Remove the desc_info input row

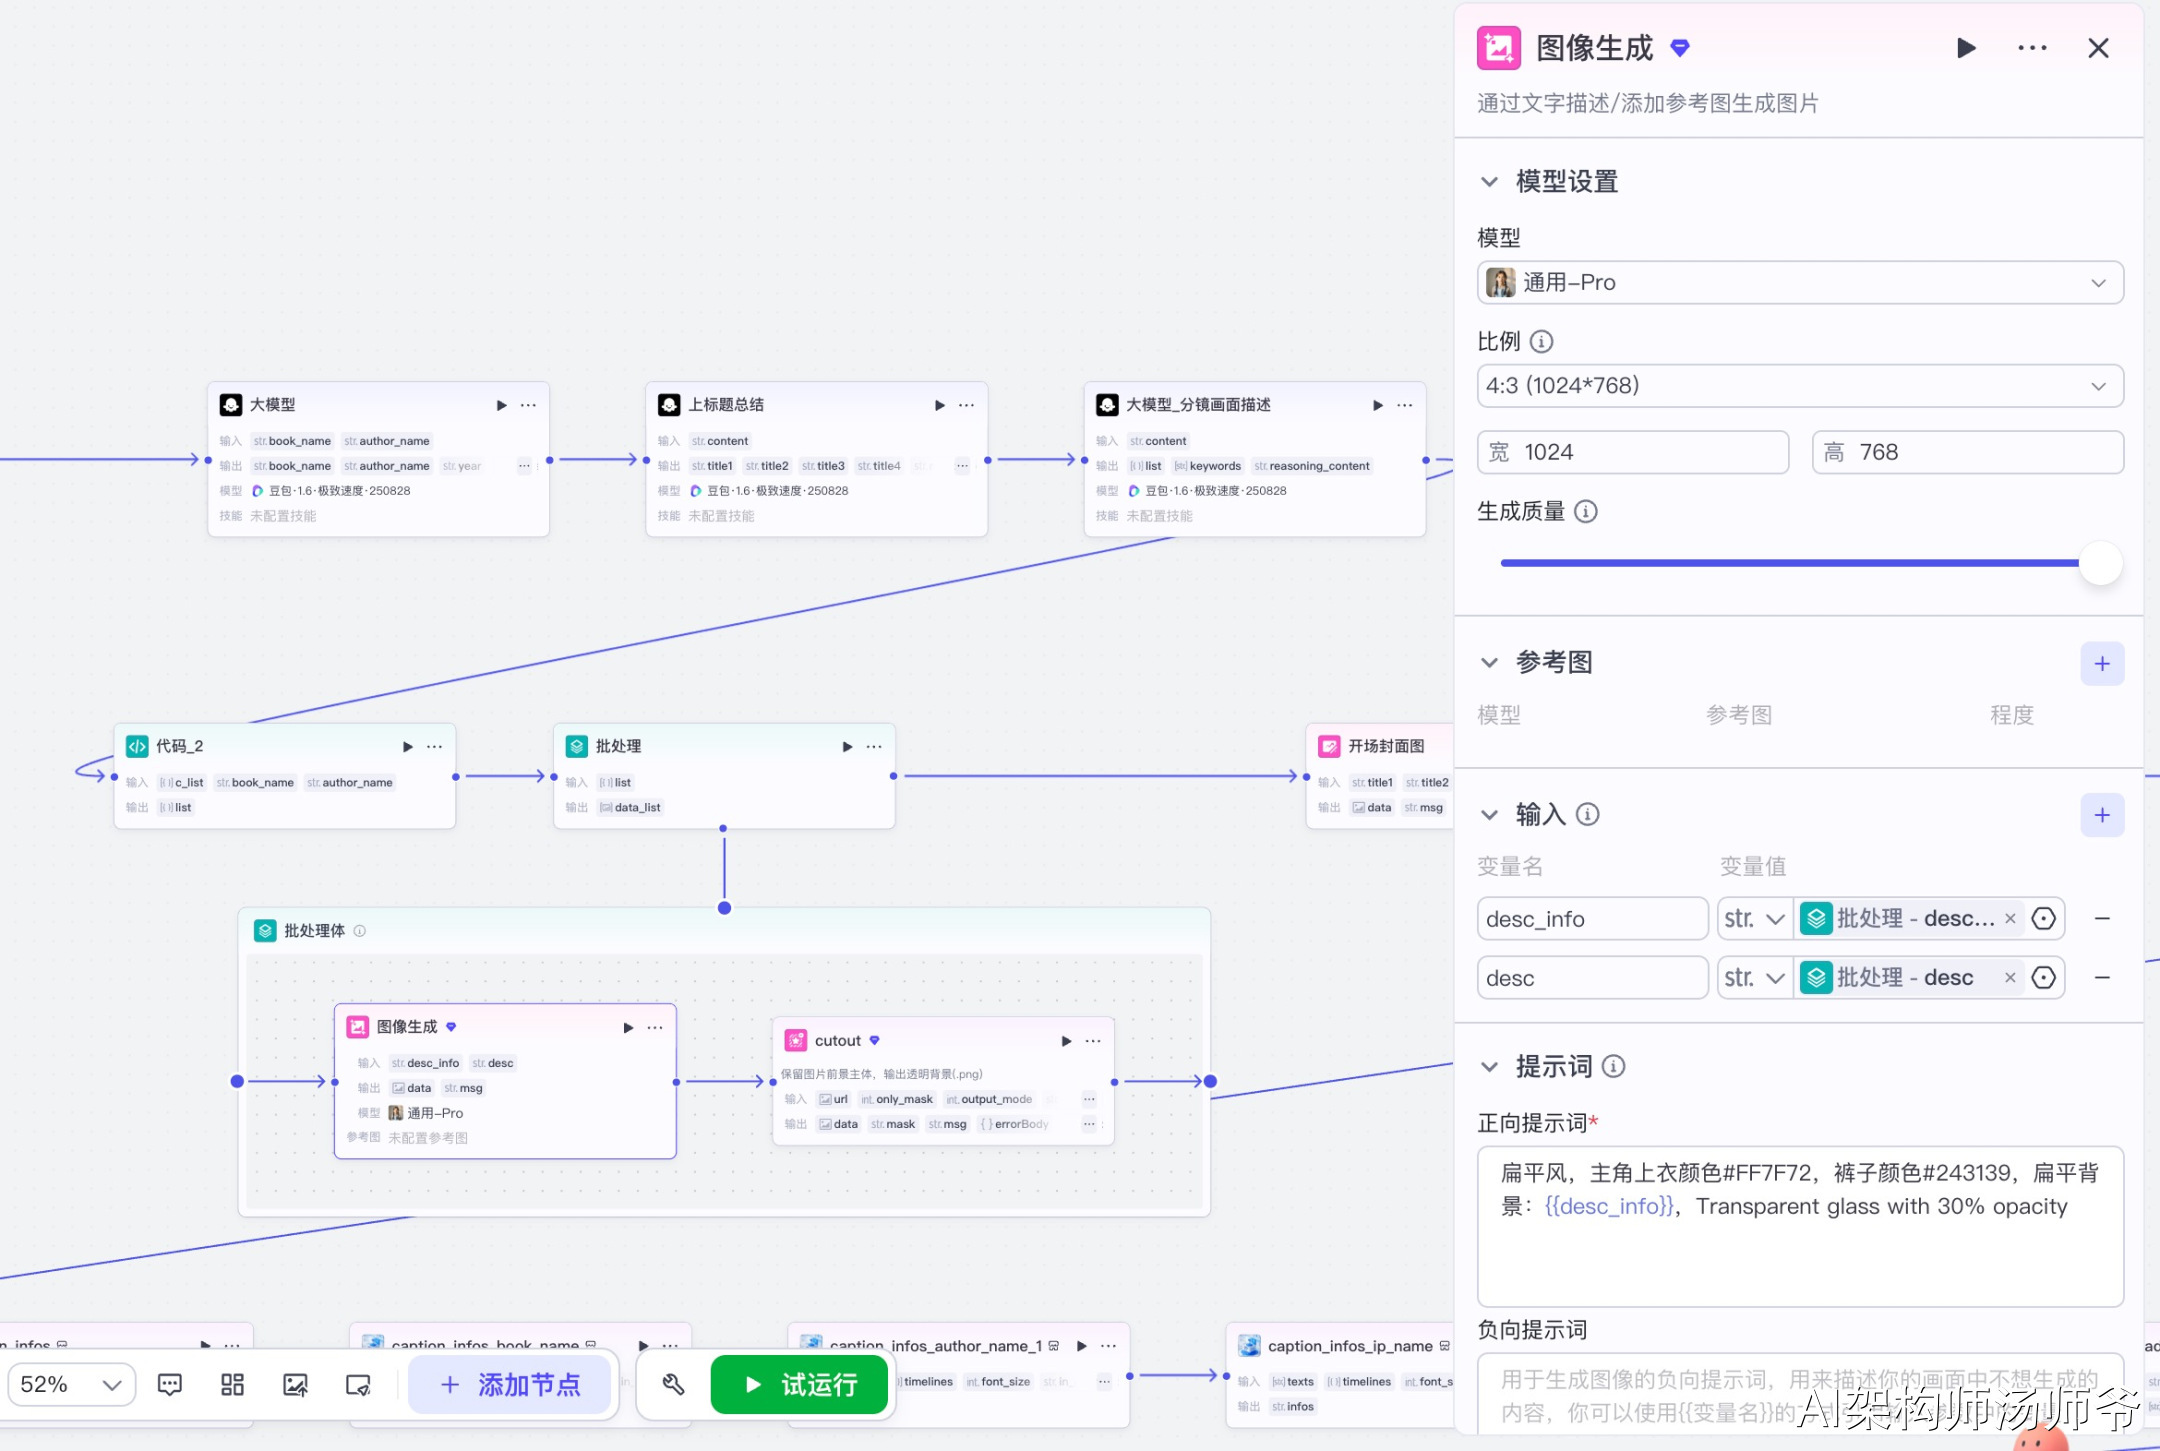click(x=2102, y=919)
